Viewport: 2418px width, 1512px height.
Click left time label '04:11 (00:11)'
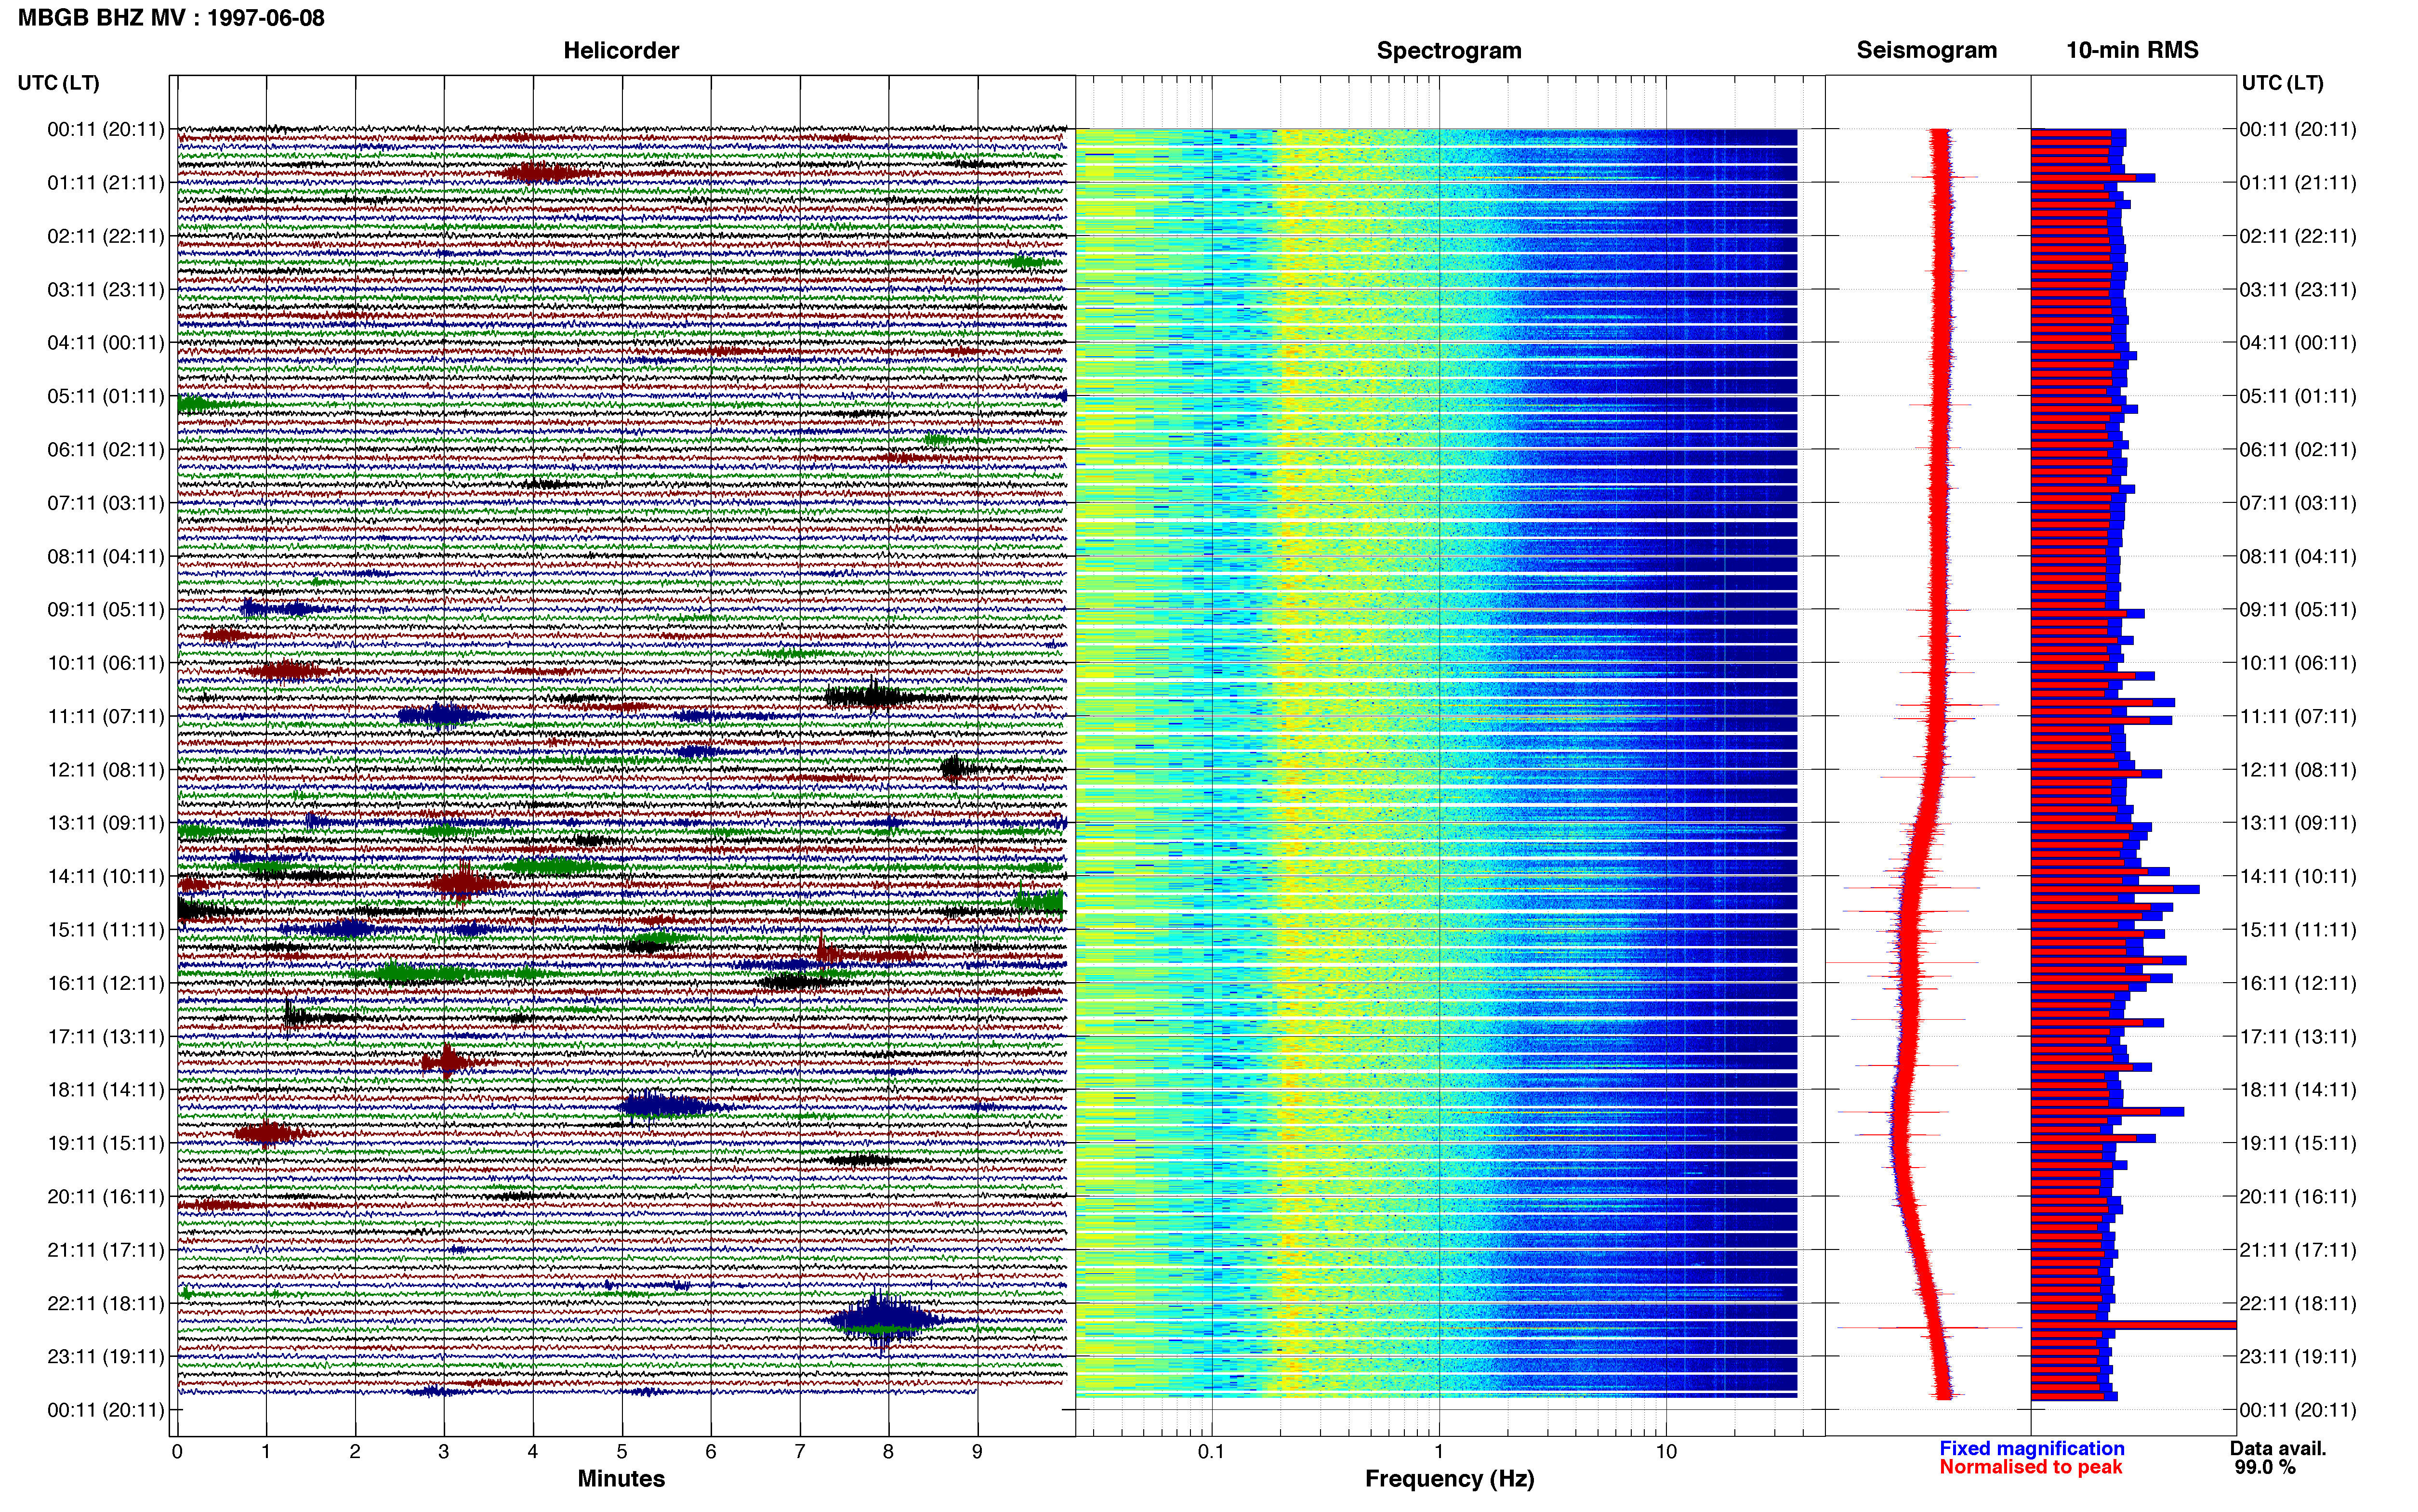click(x=106, y=343)
